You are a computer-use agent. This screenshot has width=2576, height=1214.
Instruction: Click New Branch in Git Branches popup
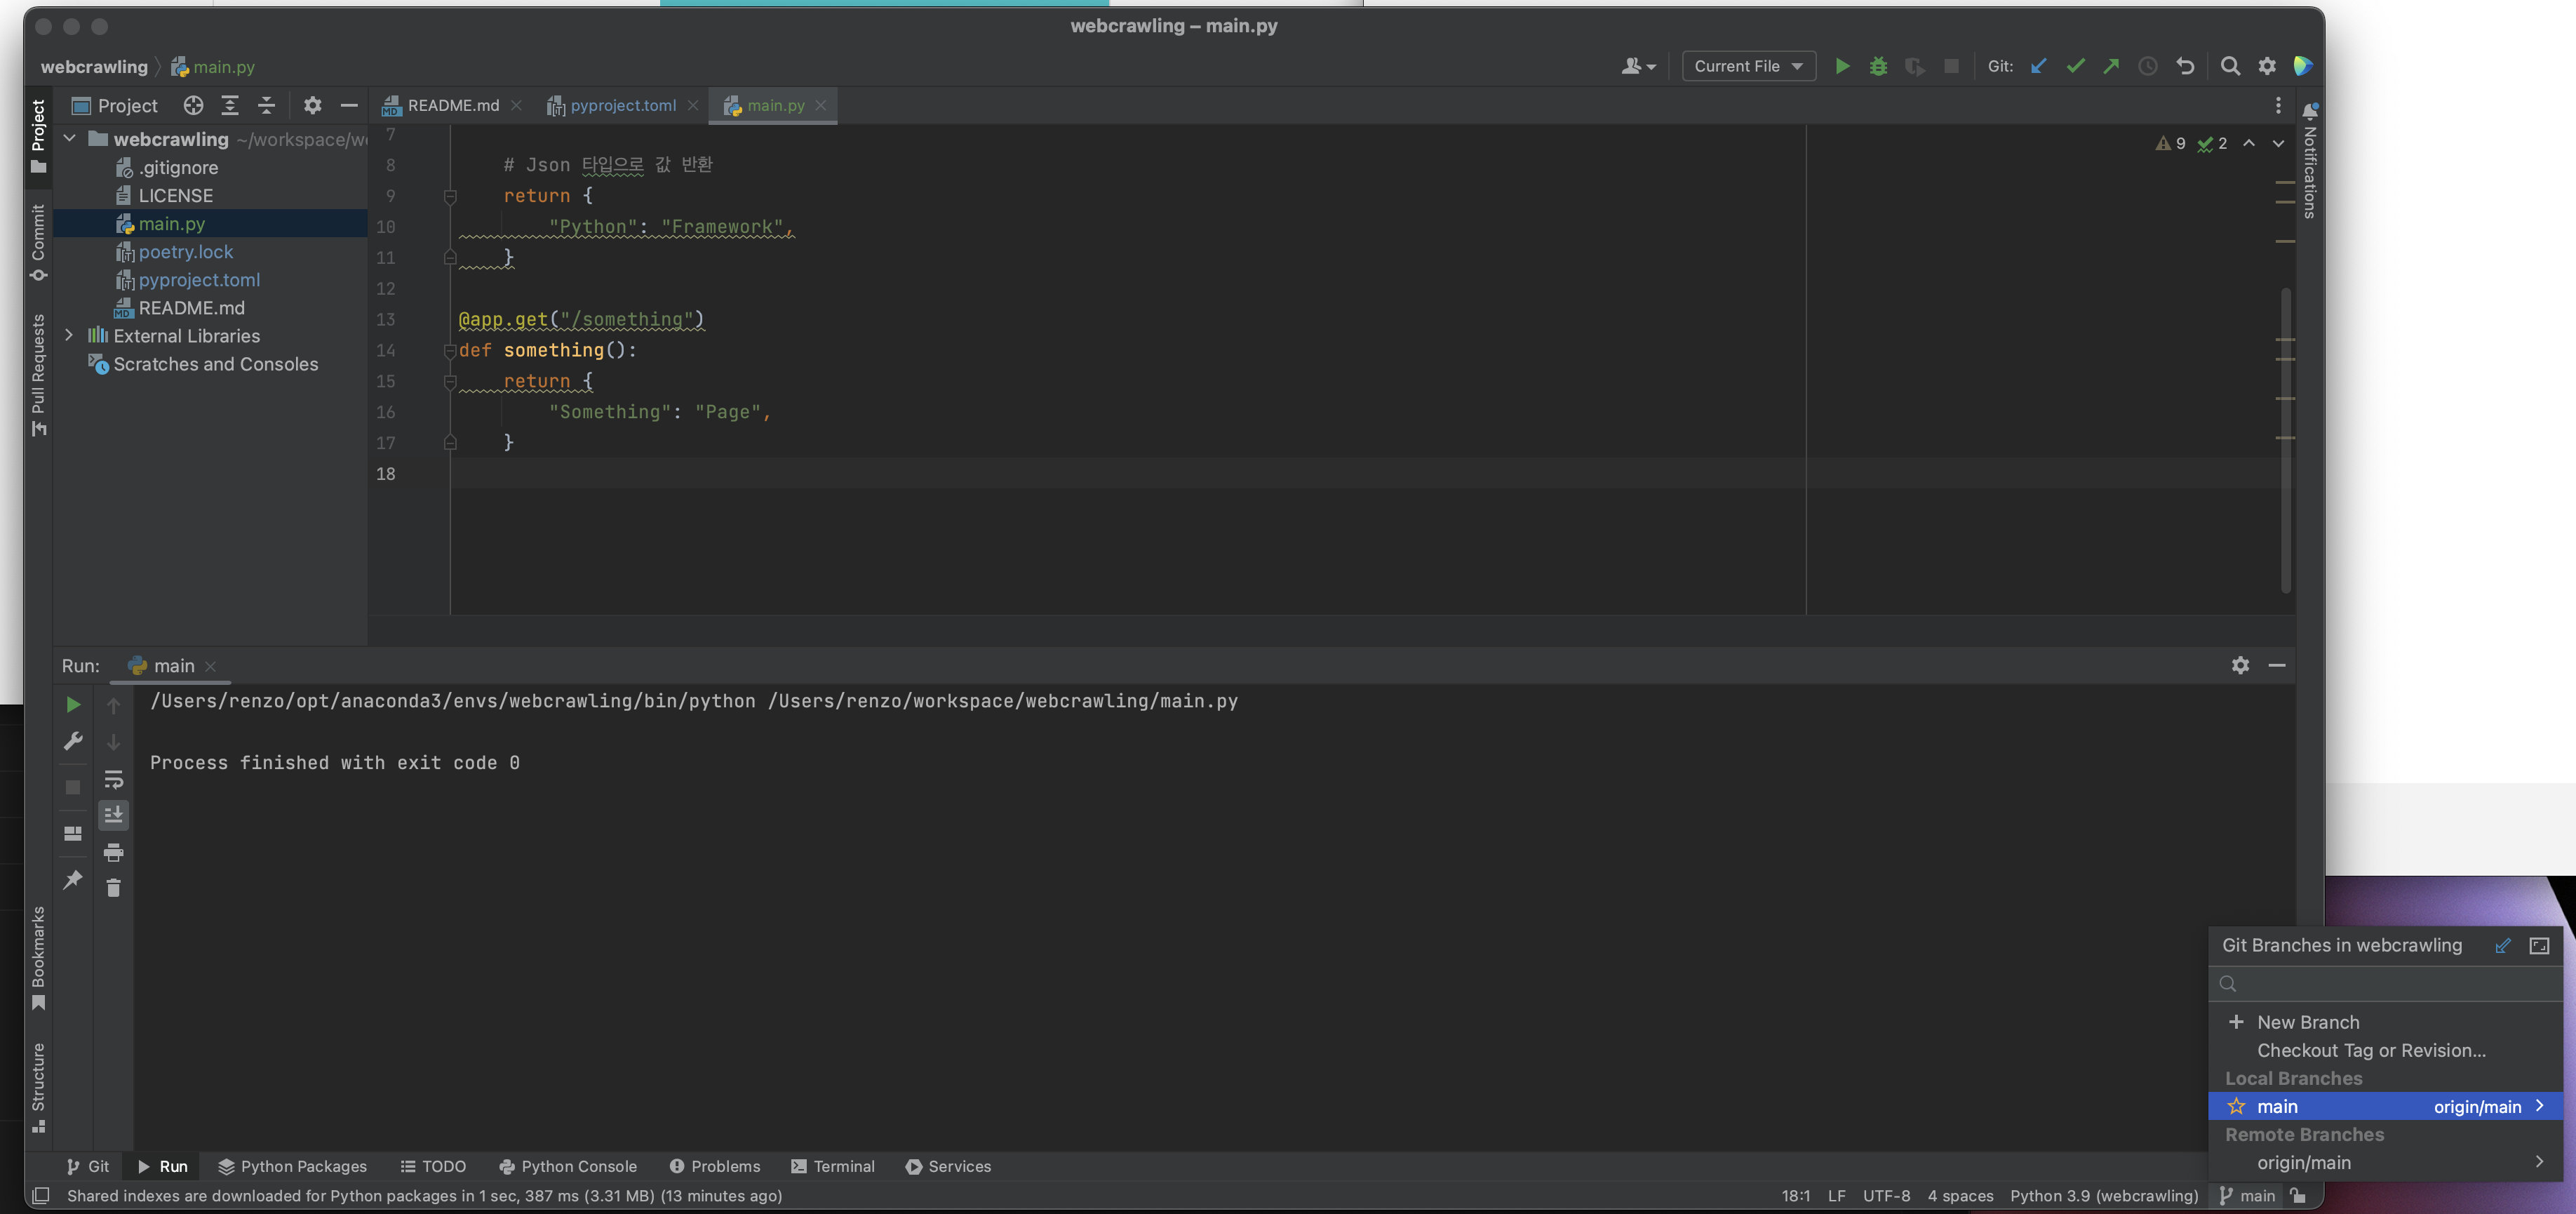2307,1022
